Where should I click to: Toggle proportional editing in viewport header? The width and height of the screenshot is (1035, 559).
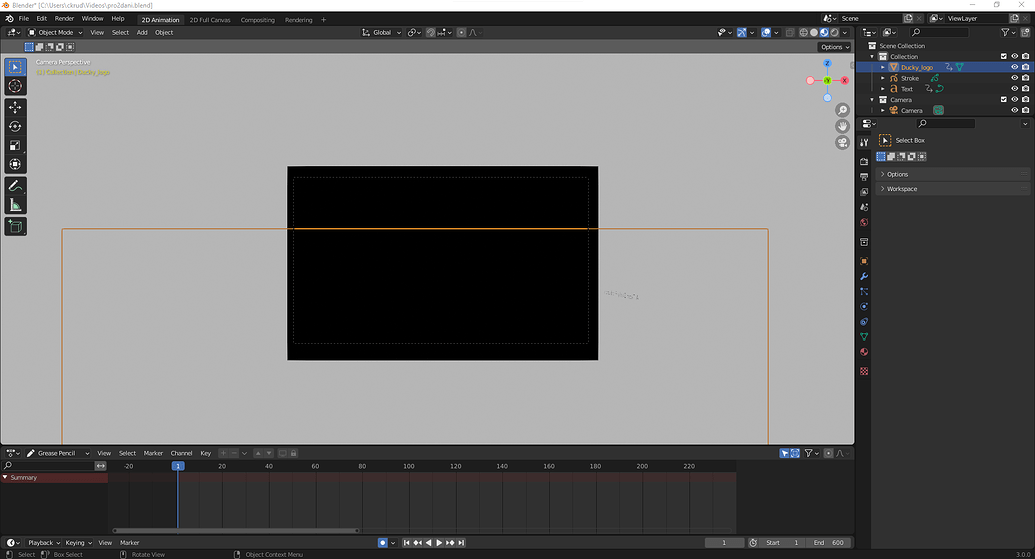point(461,32)
